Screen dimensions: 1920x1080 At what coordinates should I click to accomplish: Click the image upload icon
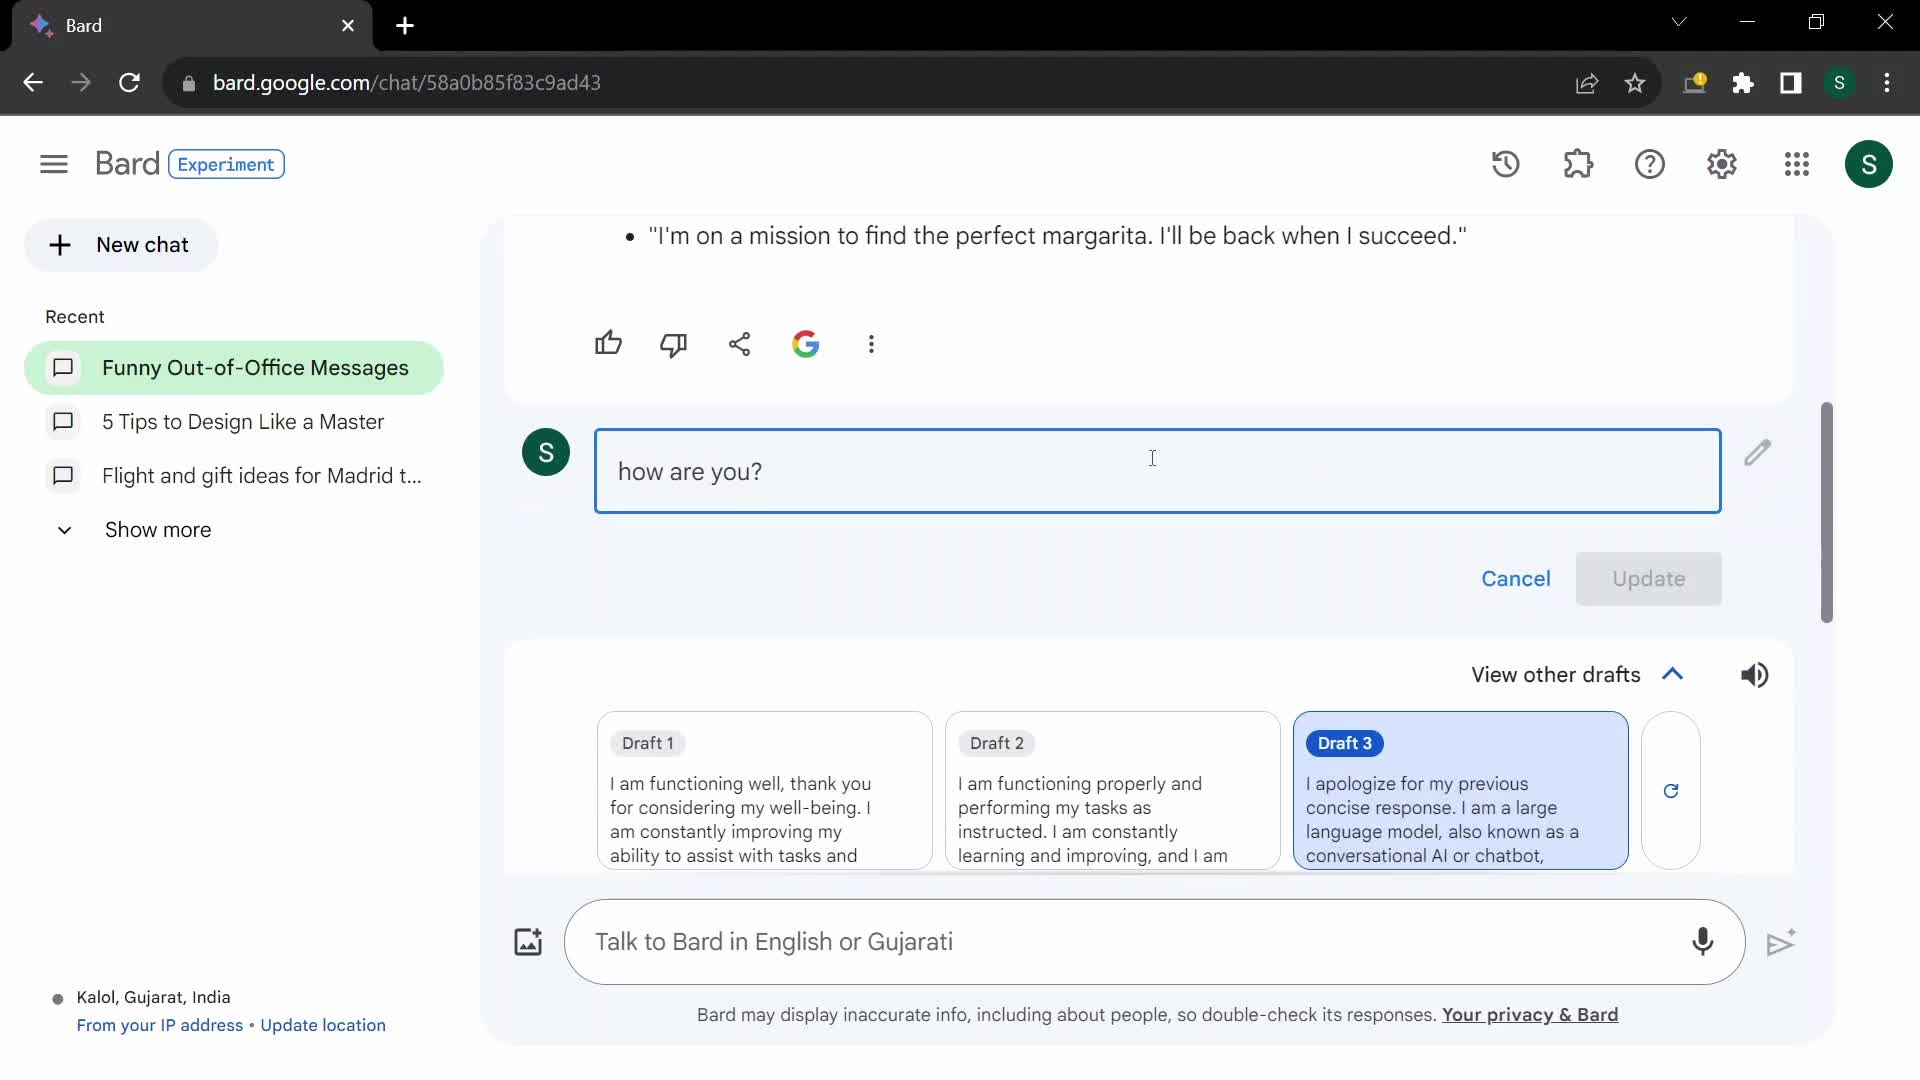(527, 940)
